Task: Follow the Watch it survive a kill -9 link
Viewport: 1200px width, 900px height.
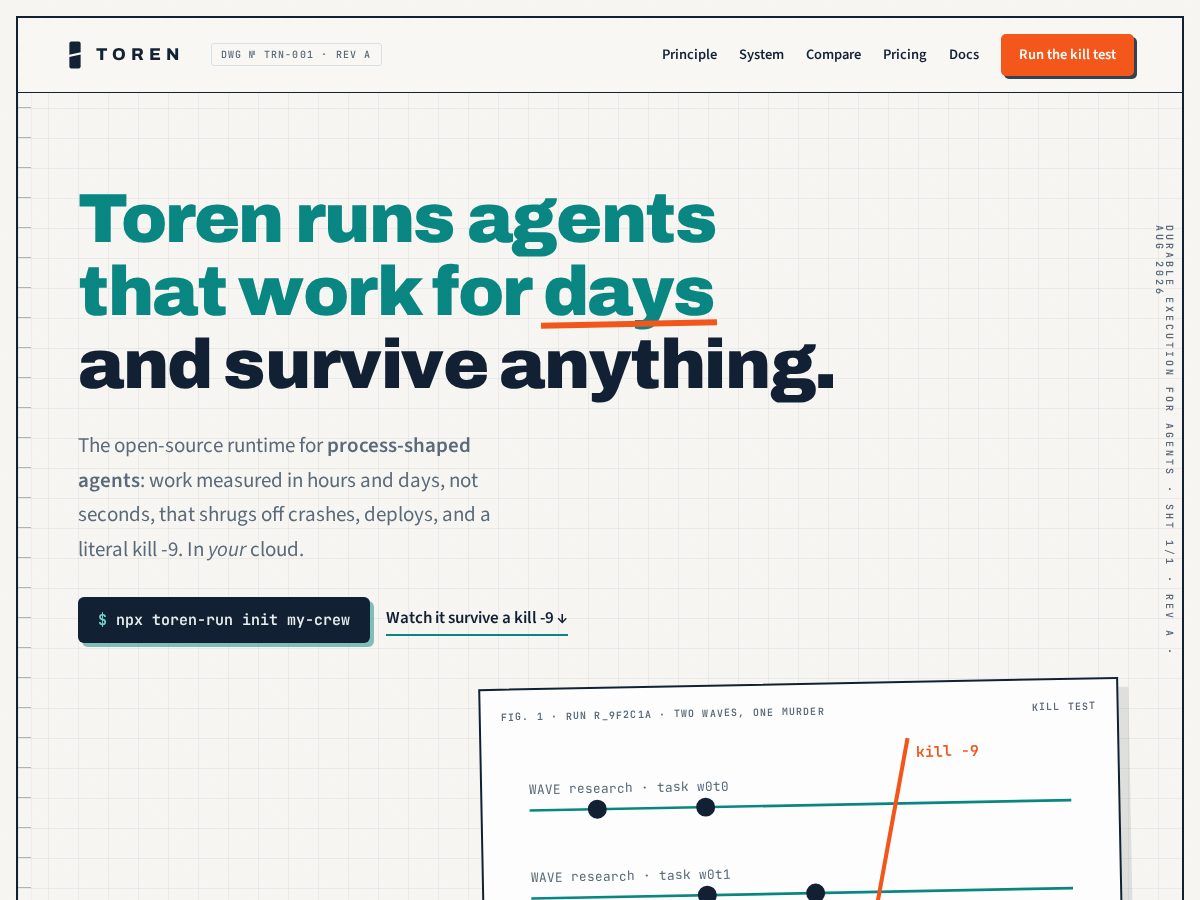Action: [x=477, y=618]
